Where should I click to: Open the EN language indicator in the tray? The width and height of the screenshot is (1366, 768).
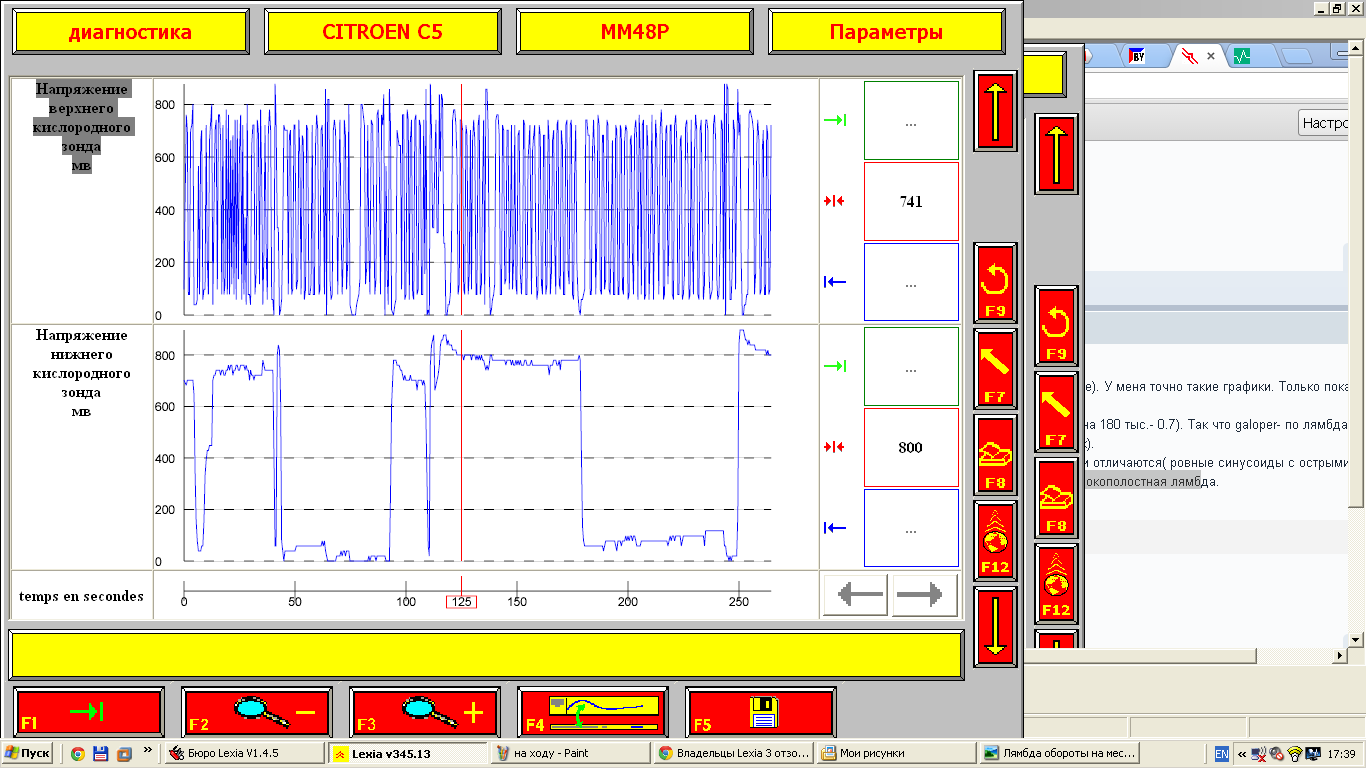coord(1221,754)
